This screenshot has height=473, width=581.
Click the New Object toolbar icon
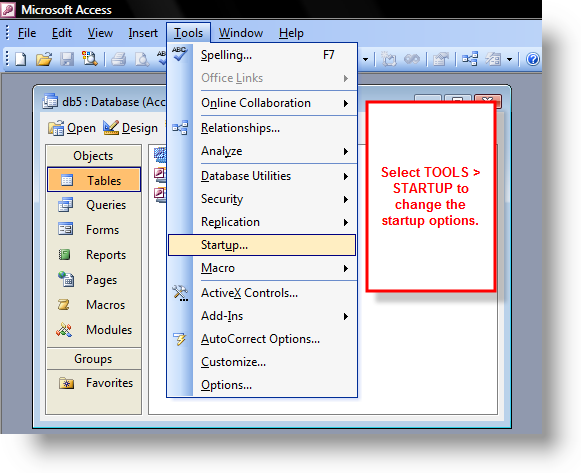[x=493, y=59]
